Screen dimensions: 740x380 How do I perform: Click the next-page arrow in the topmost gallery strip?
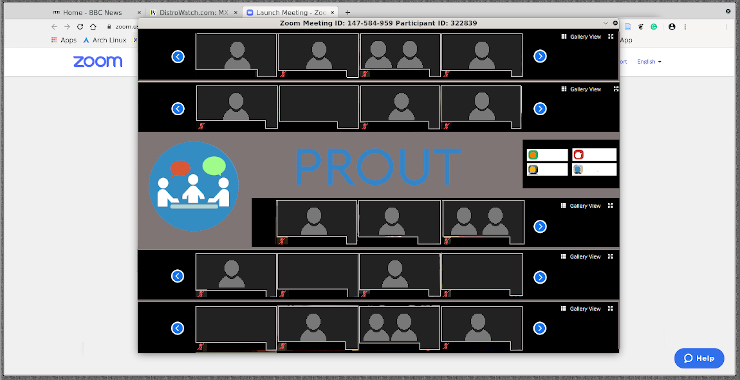point(540,56)
